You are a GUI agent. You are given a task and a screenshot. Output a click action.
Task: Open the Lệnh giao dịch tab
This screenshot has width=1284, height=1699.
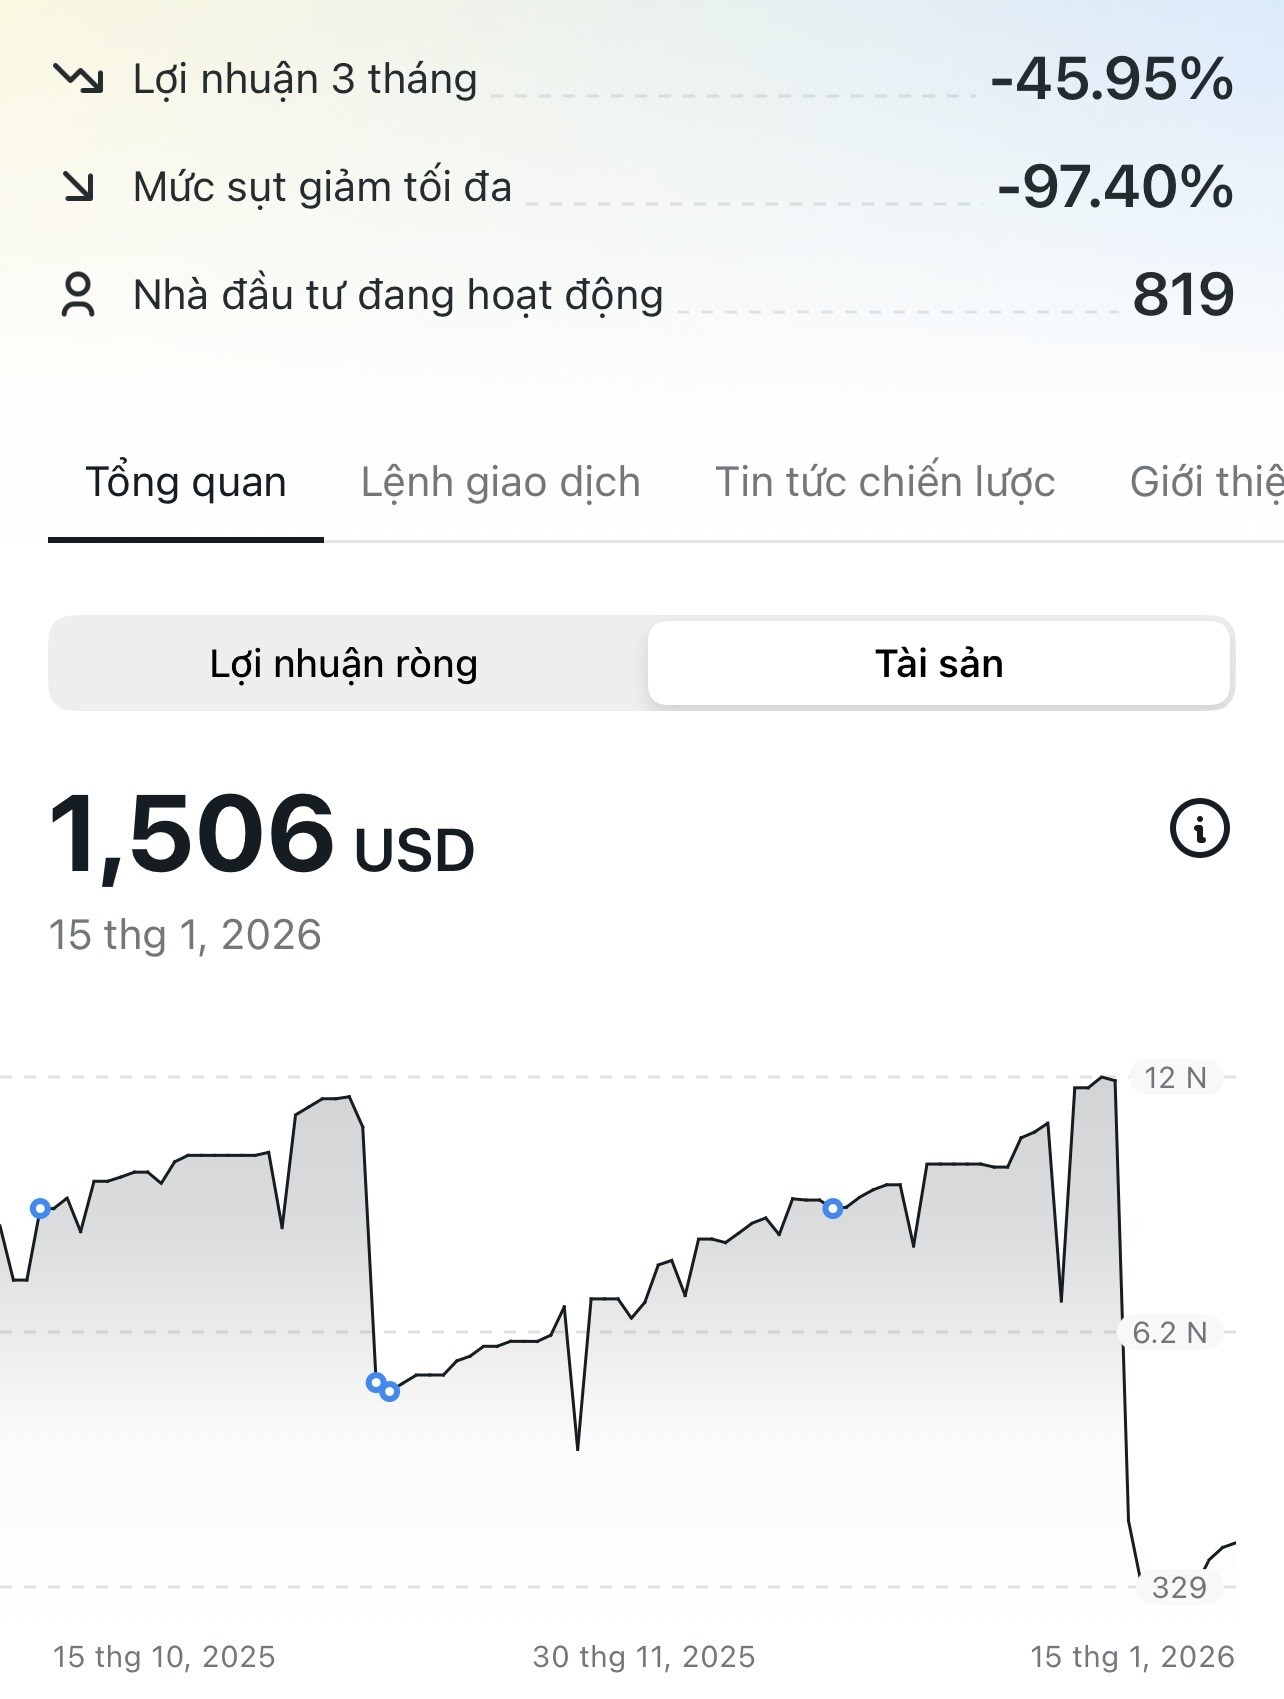[500, 482]
